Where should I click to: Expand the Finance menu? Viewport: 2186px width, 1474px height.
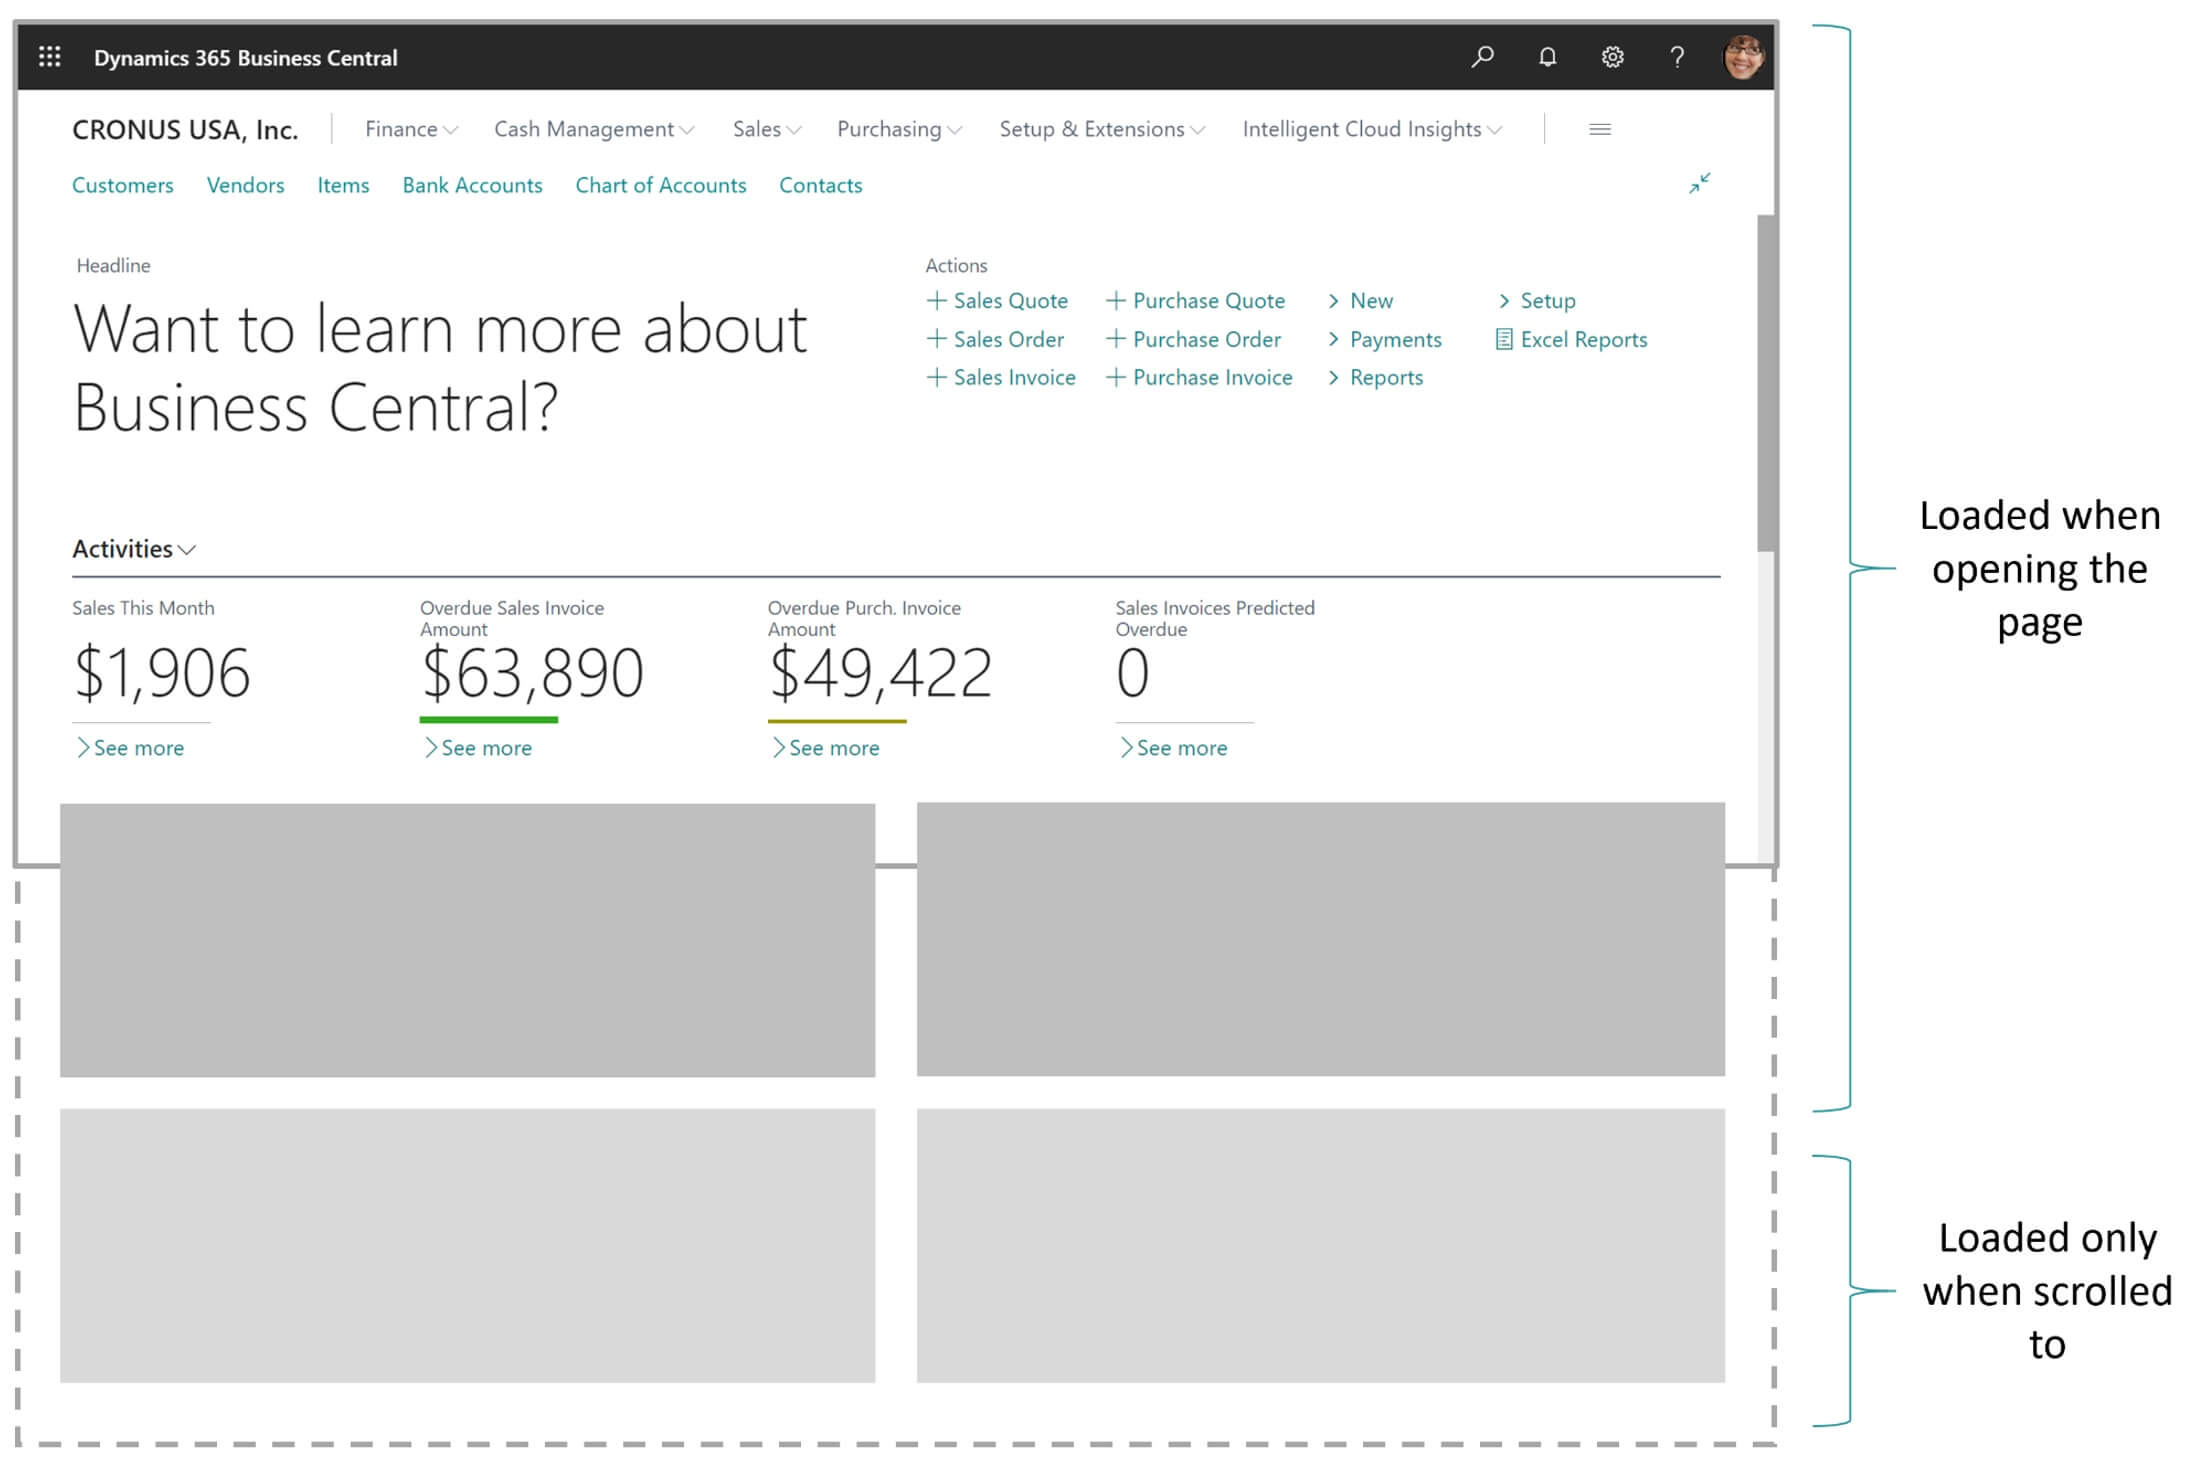[x=411, y=129]
